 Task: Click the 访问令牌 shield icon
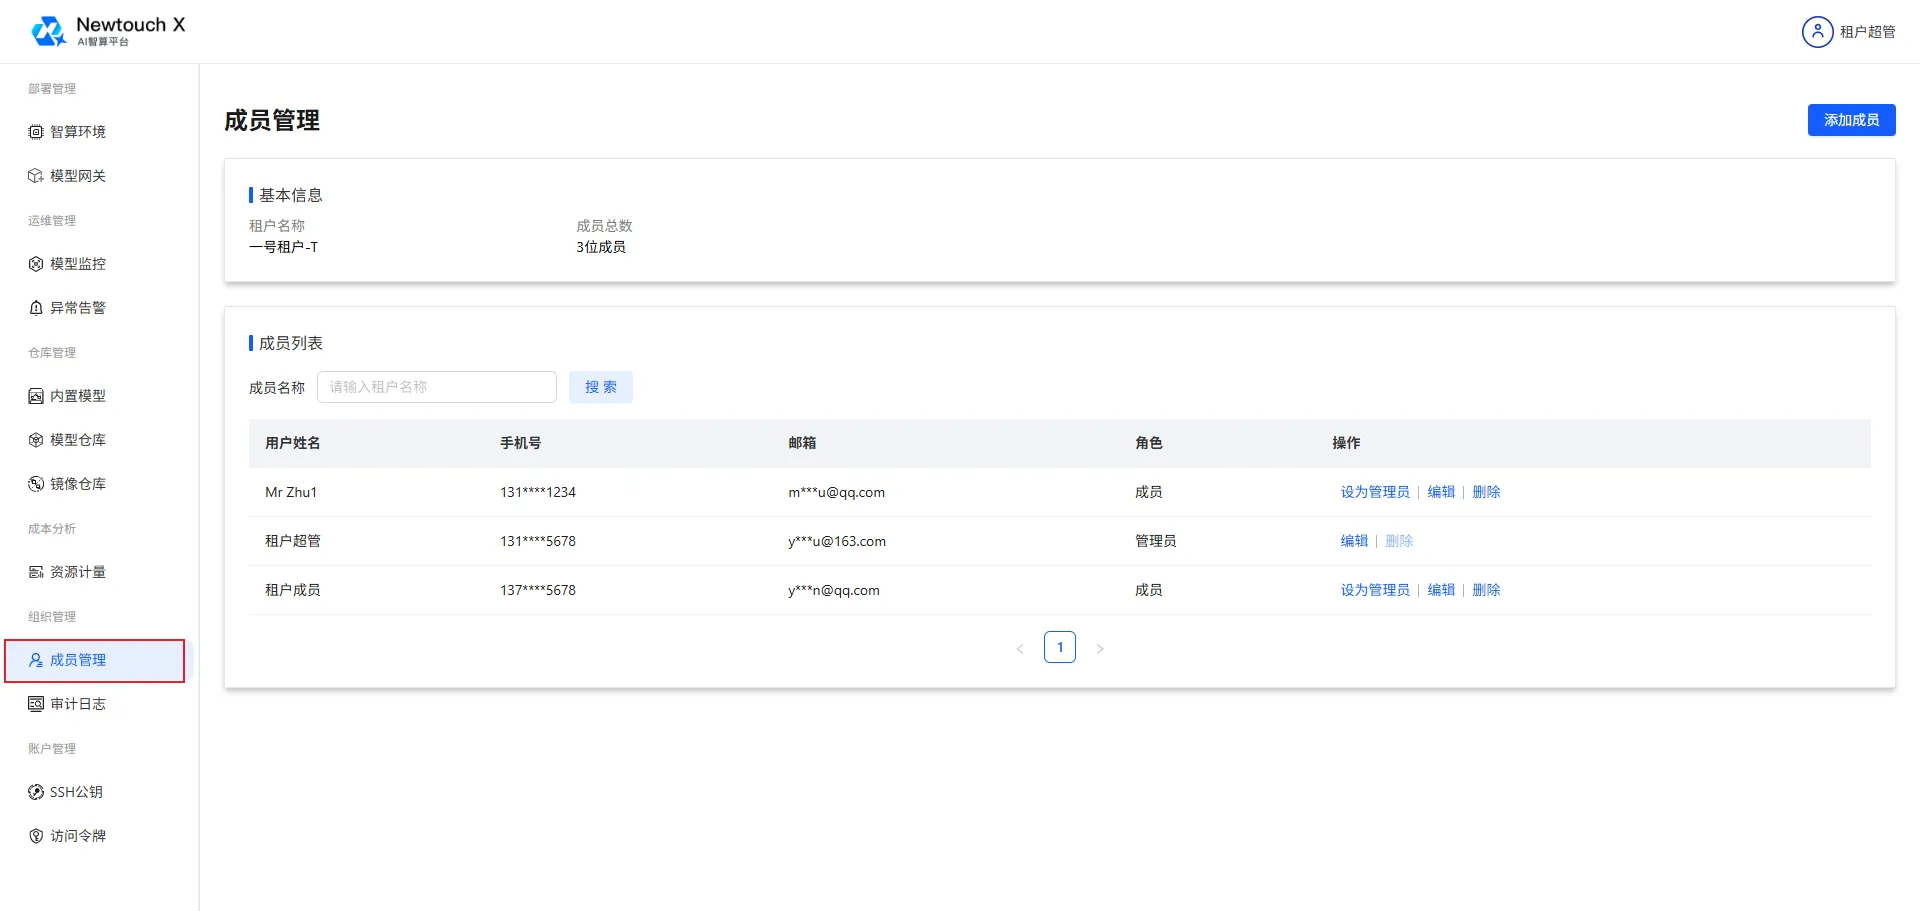[36, 836]
